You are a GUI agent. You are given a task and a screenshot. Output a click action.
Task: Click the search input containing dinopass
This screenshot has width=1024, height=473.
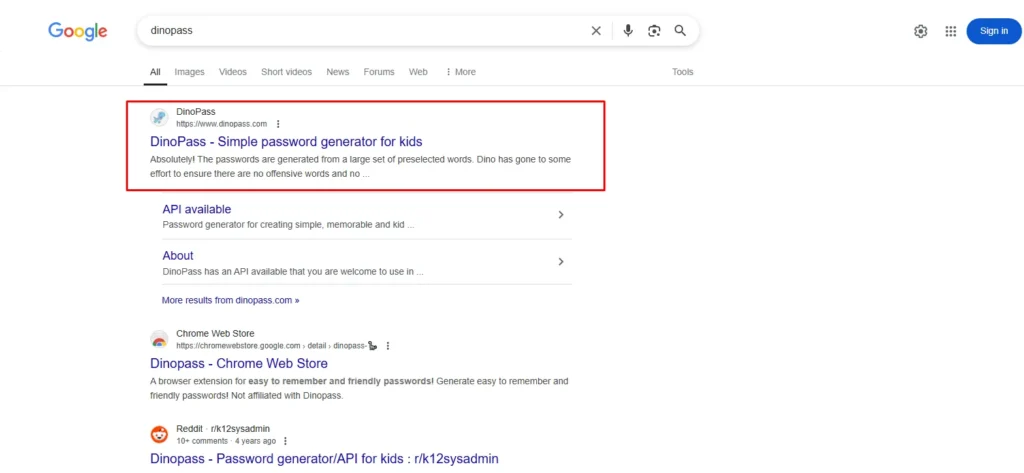(366, 31)
